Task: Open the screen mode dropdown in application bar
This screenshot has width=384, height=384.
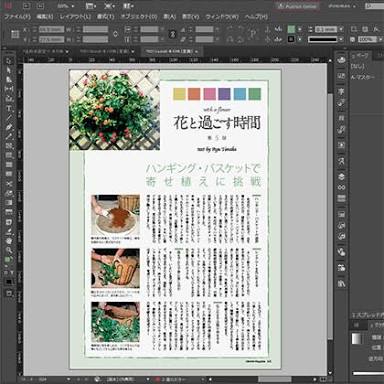Action: pyautogui.click(x=109, y=6)
